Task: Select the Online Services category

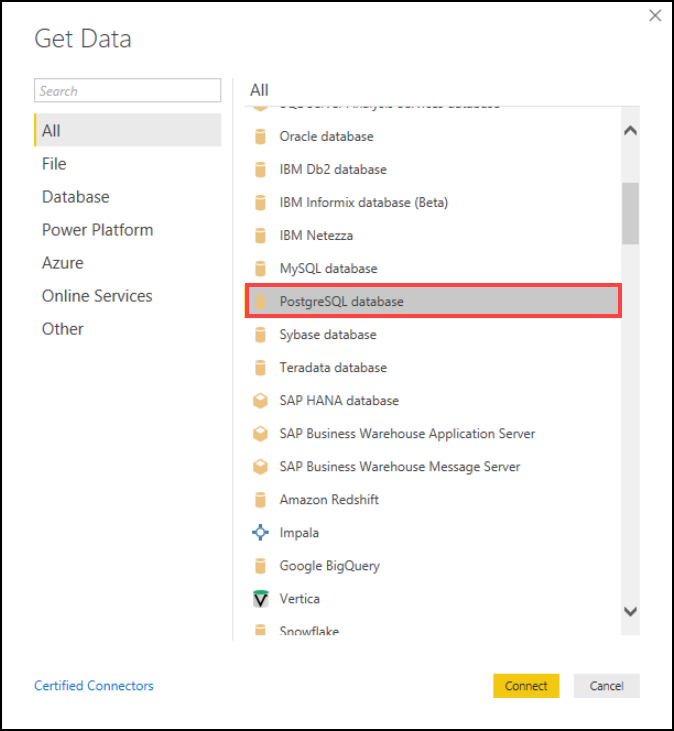Action: click(x=97, y=296)
